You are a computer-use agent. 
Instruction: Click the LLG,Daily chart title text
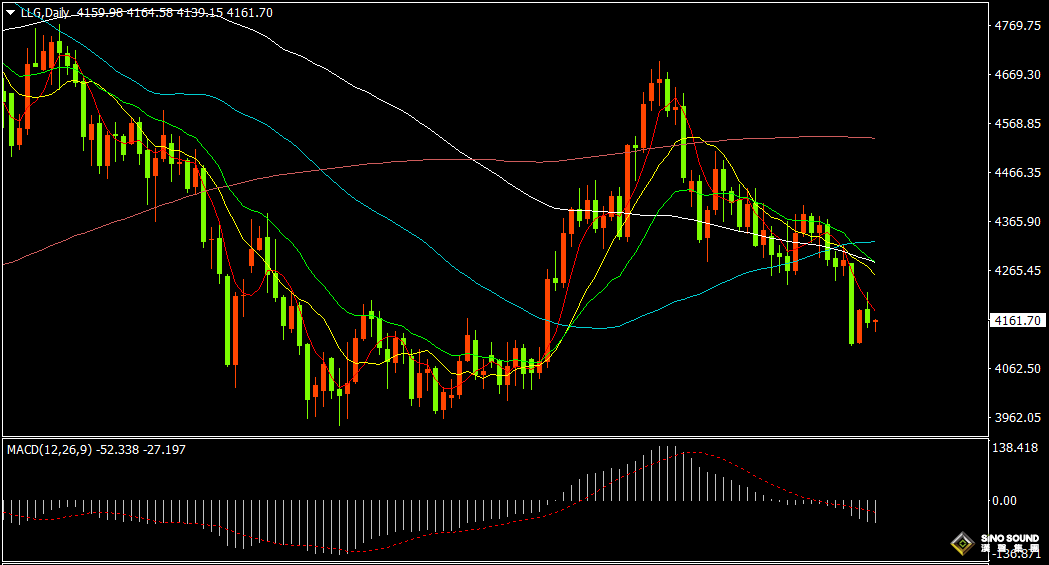point(45,13)
